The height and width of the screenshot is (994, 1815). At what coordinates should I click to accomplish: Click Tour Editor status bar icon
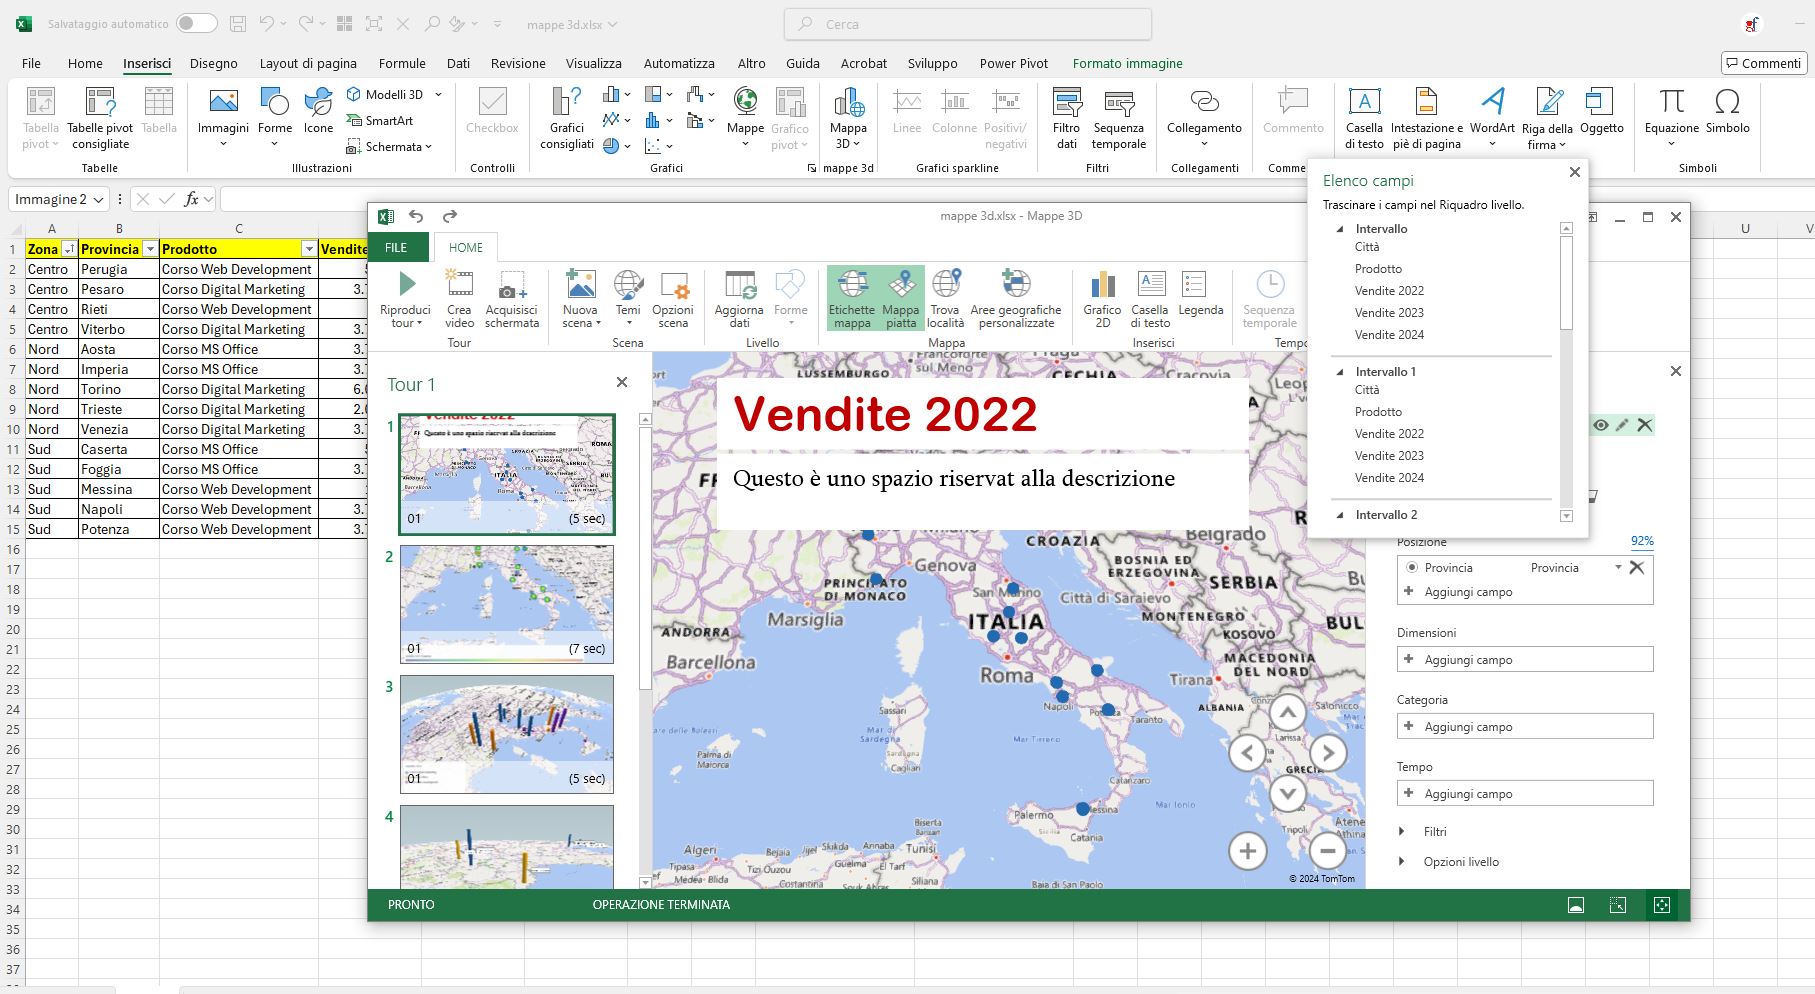[1576, 905]
